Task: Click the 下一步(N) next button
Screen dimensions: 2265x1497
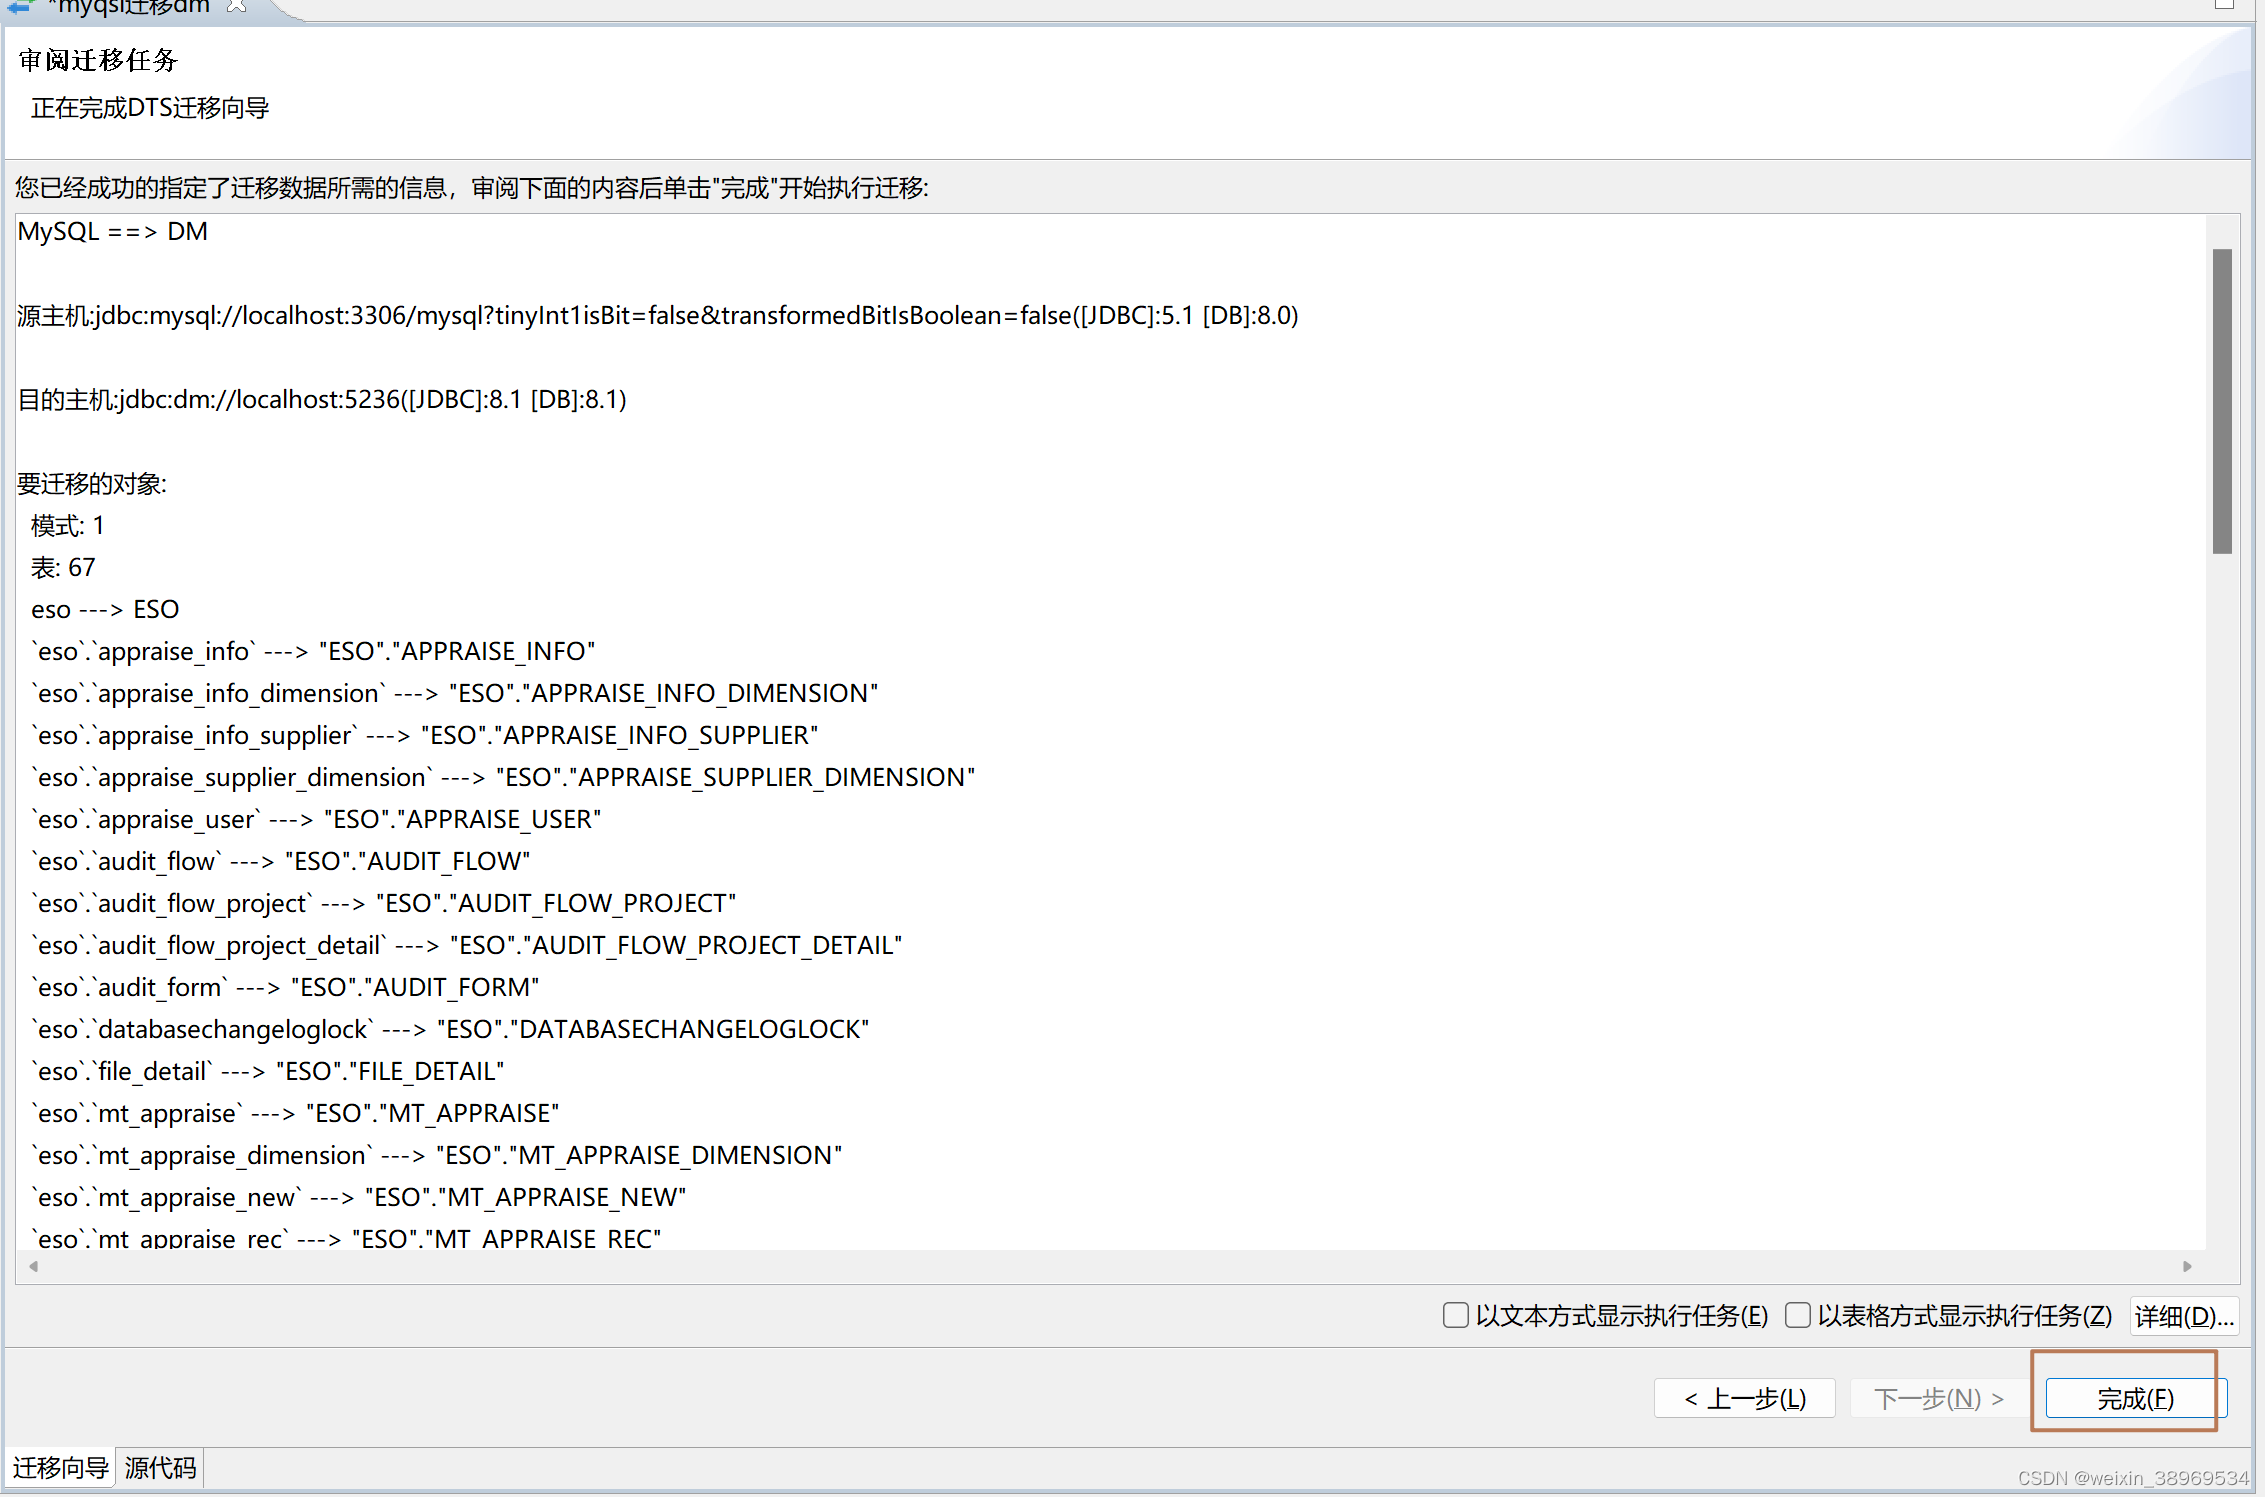Action: click(1937, 1398)
